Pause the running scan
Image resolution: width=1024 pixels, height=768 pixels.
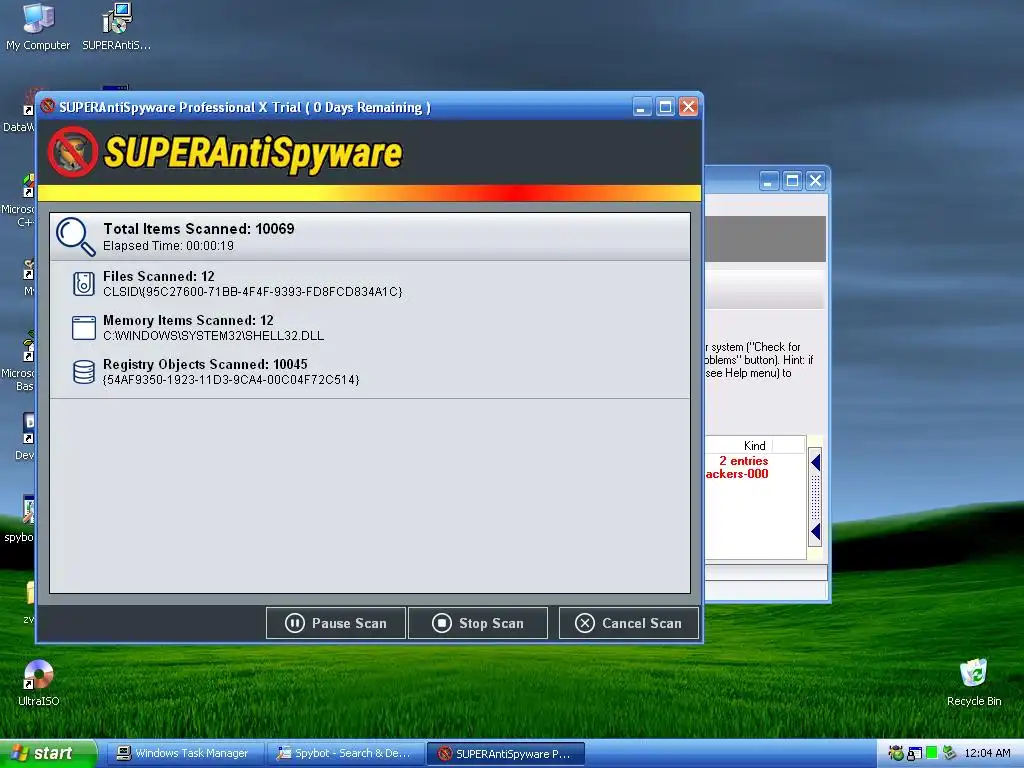click(x=336, y=623)
